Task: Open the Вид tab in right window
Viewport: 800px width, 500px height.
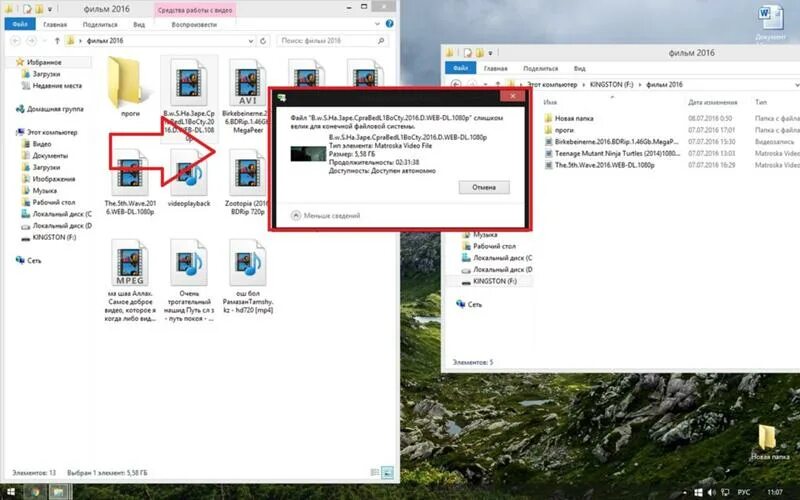Action: [x=580, y=68]
